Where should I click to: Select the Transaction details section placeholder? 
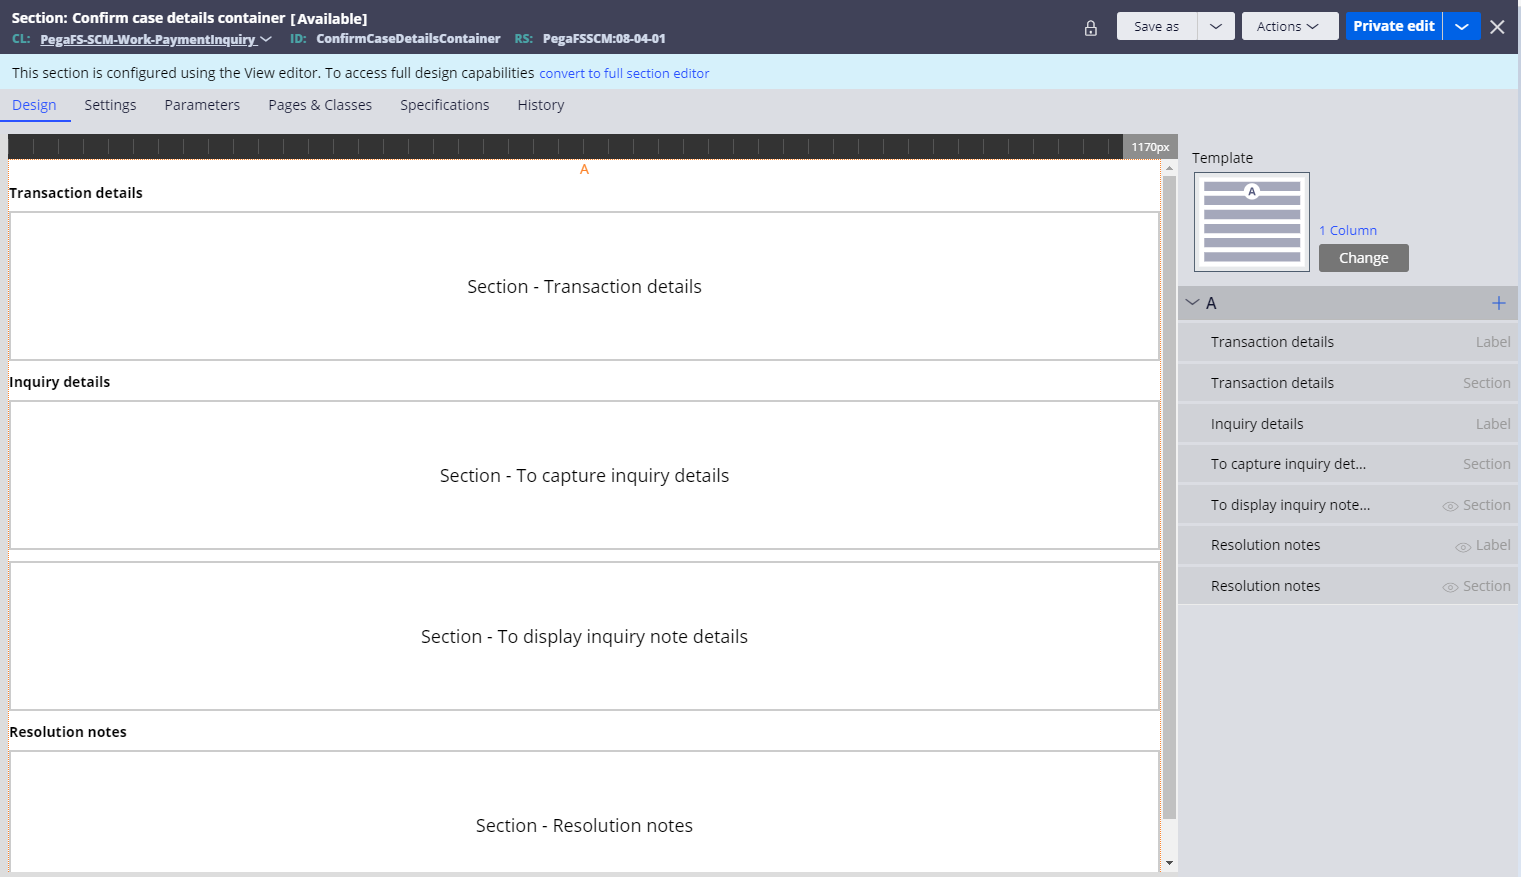click(x=584, y=286)
